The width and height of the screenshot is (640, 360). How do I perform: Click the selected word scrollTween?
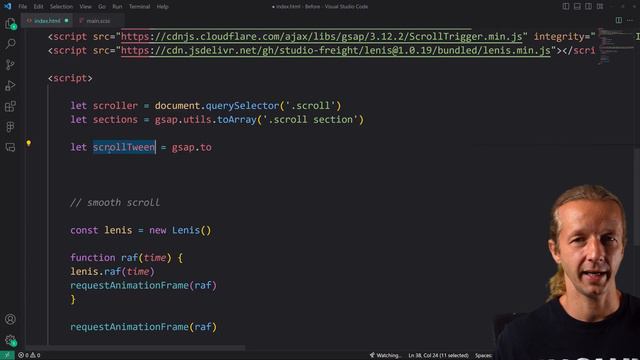(x=124, y=147)
